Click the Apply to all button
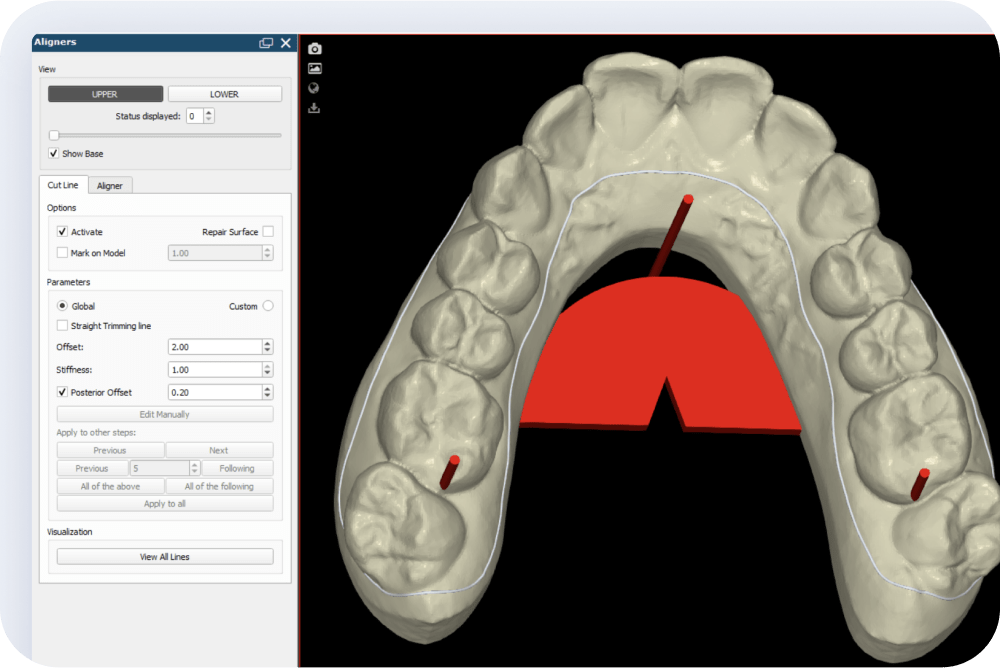This screenshot has width=1000, height=668. pyautogui.click(x=165, y=503)
